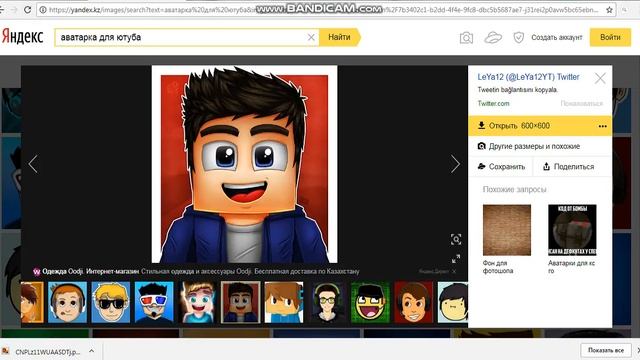The height and width of the screenshot is (360, 640).
Task: Open the Фон для фотошопа thumbnail
Action: click(x=507, y=230)
